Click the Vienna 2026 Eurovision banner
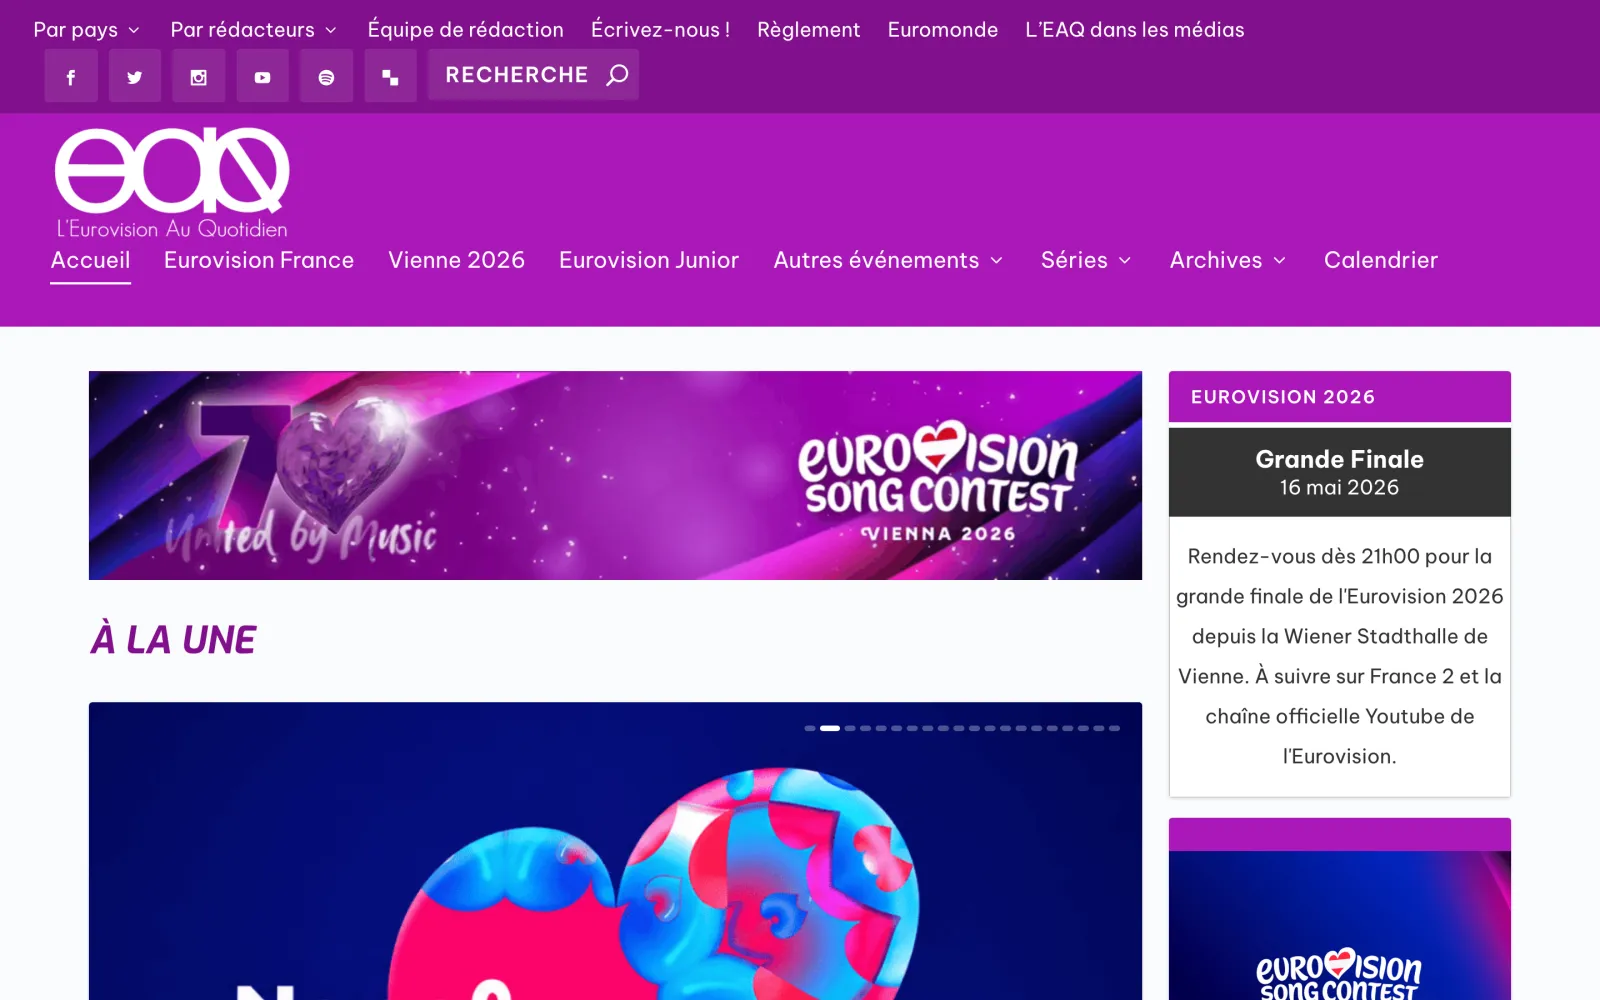This screenshot has height=1000, width=1600. [x=615, y=475]
